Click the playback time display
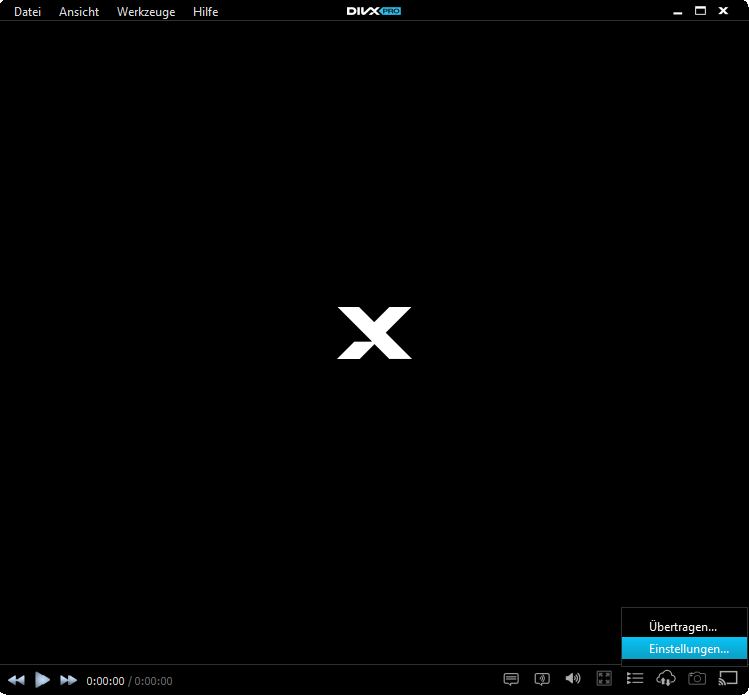 [x=129, y=681]
